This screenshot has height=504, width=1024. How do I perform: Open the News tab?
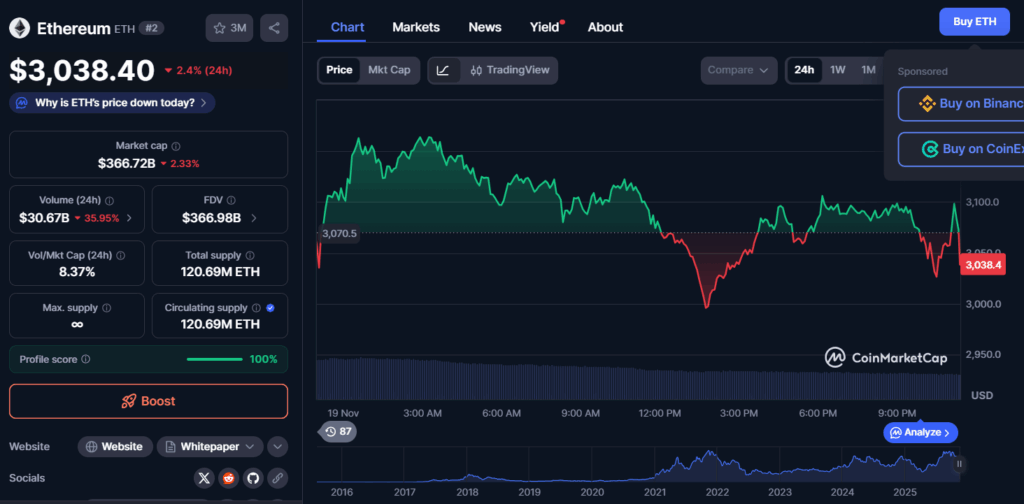click(485, 27)
